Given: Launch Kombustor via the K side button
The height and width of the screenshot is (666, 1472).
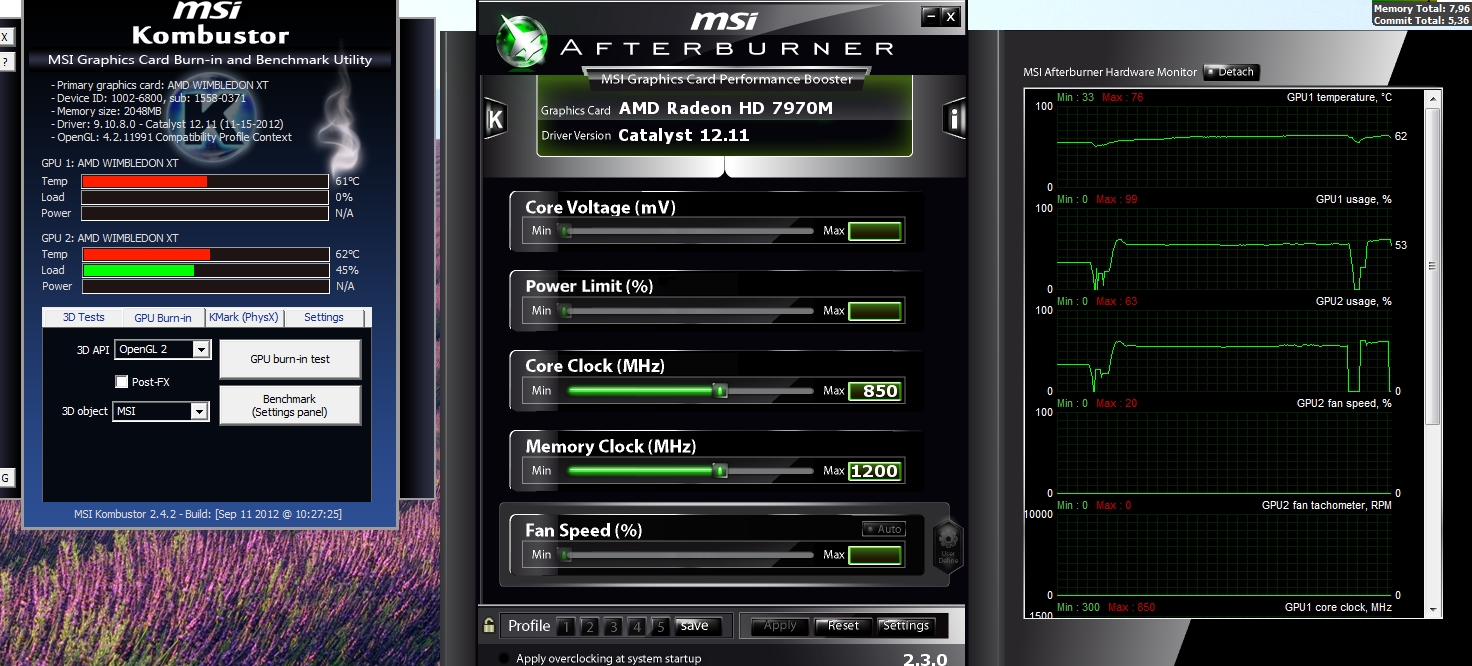Looking at the screenshot, I should 494,119.
